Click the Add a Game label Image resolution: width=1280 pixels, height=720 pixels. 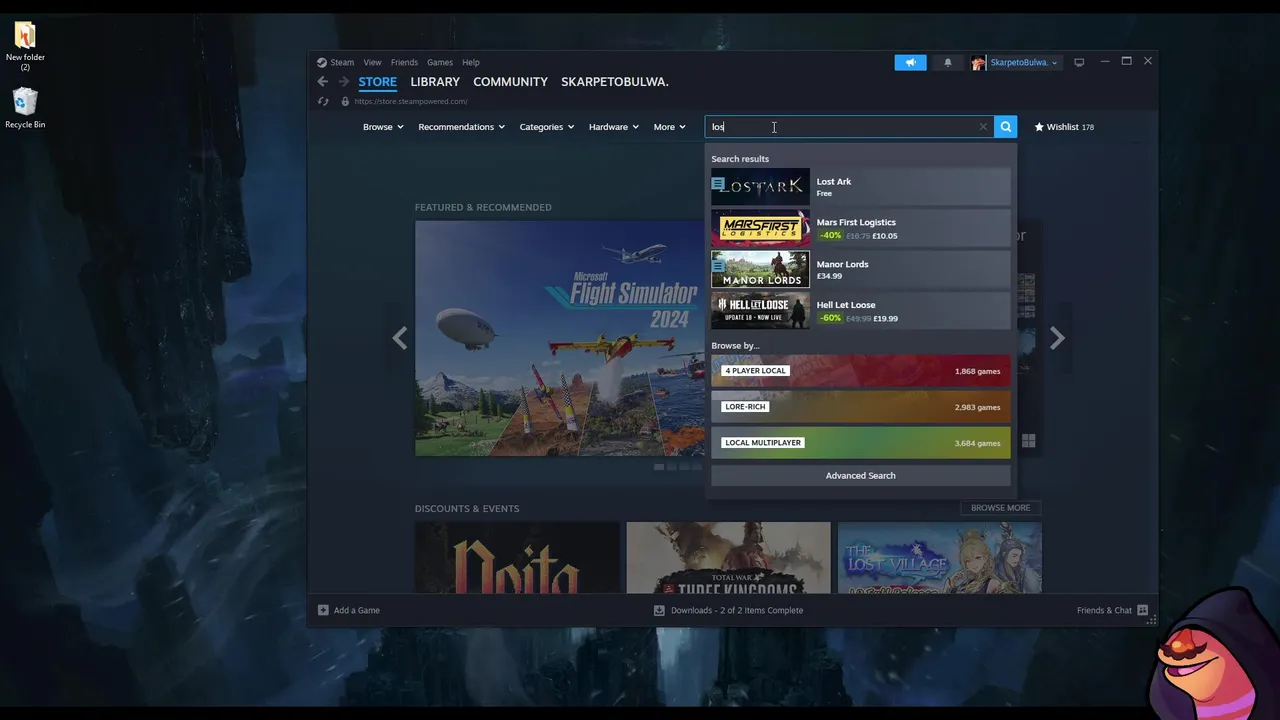(x=357, y=610)
